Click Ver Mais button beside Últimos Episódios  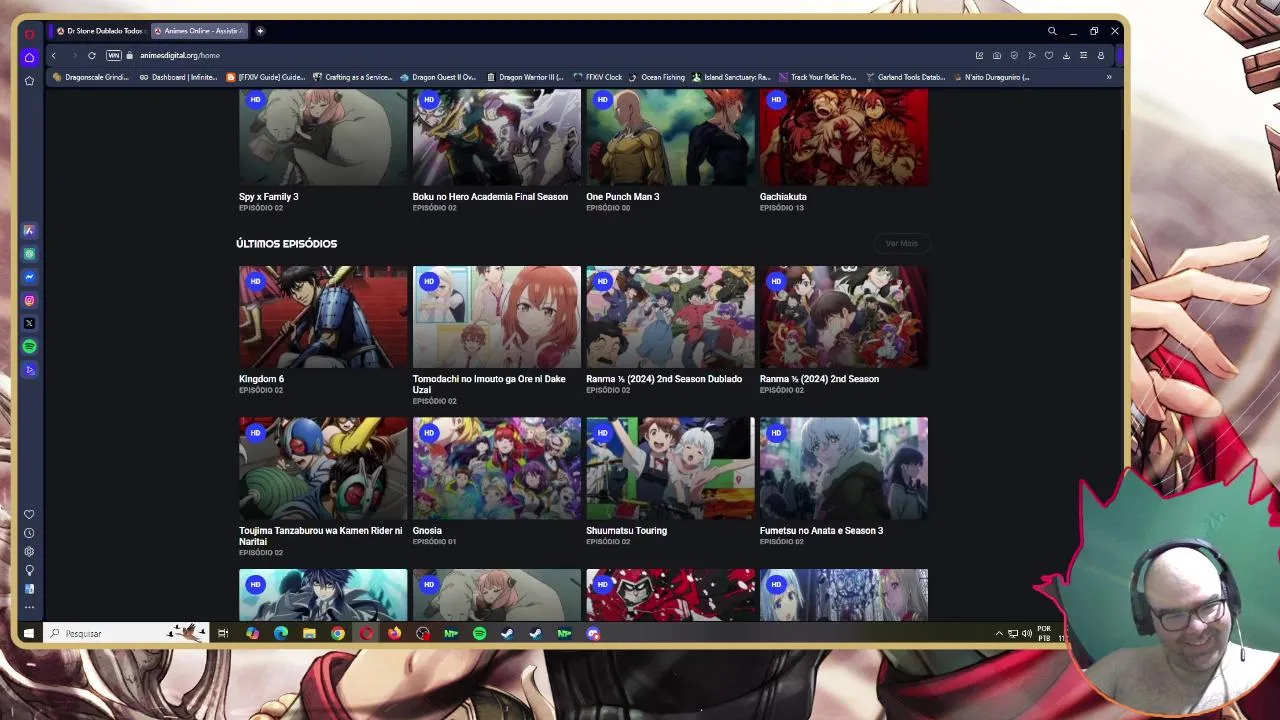(x=901, y=243)
